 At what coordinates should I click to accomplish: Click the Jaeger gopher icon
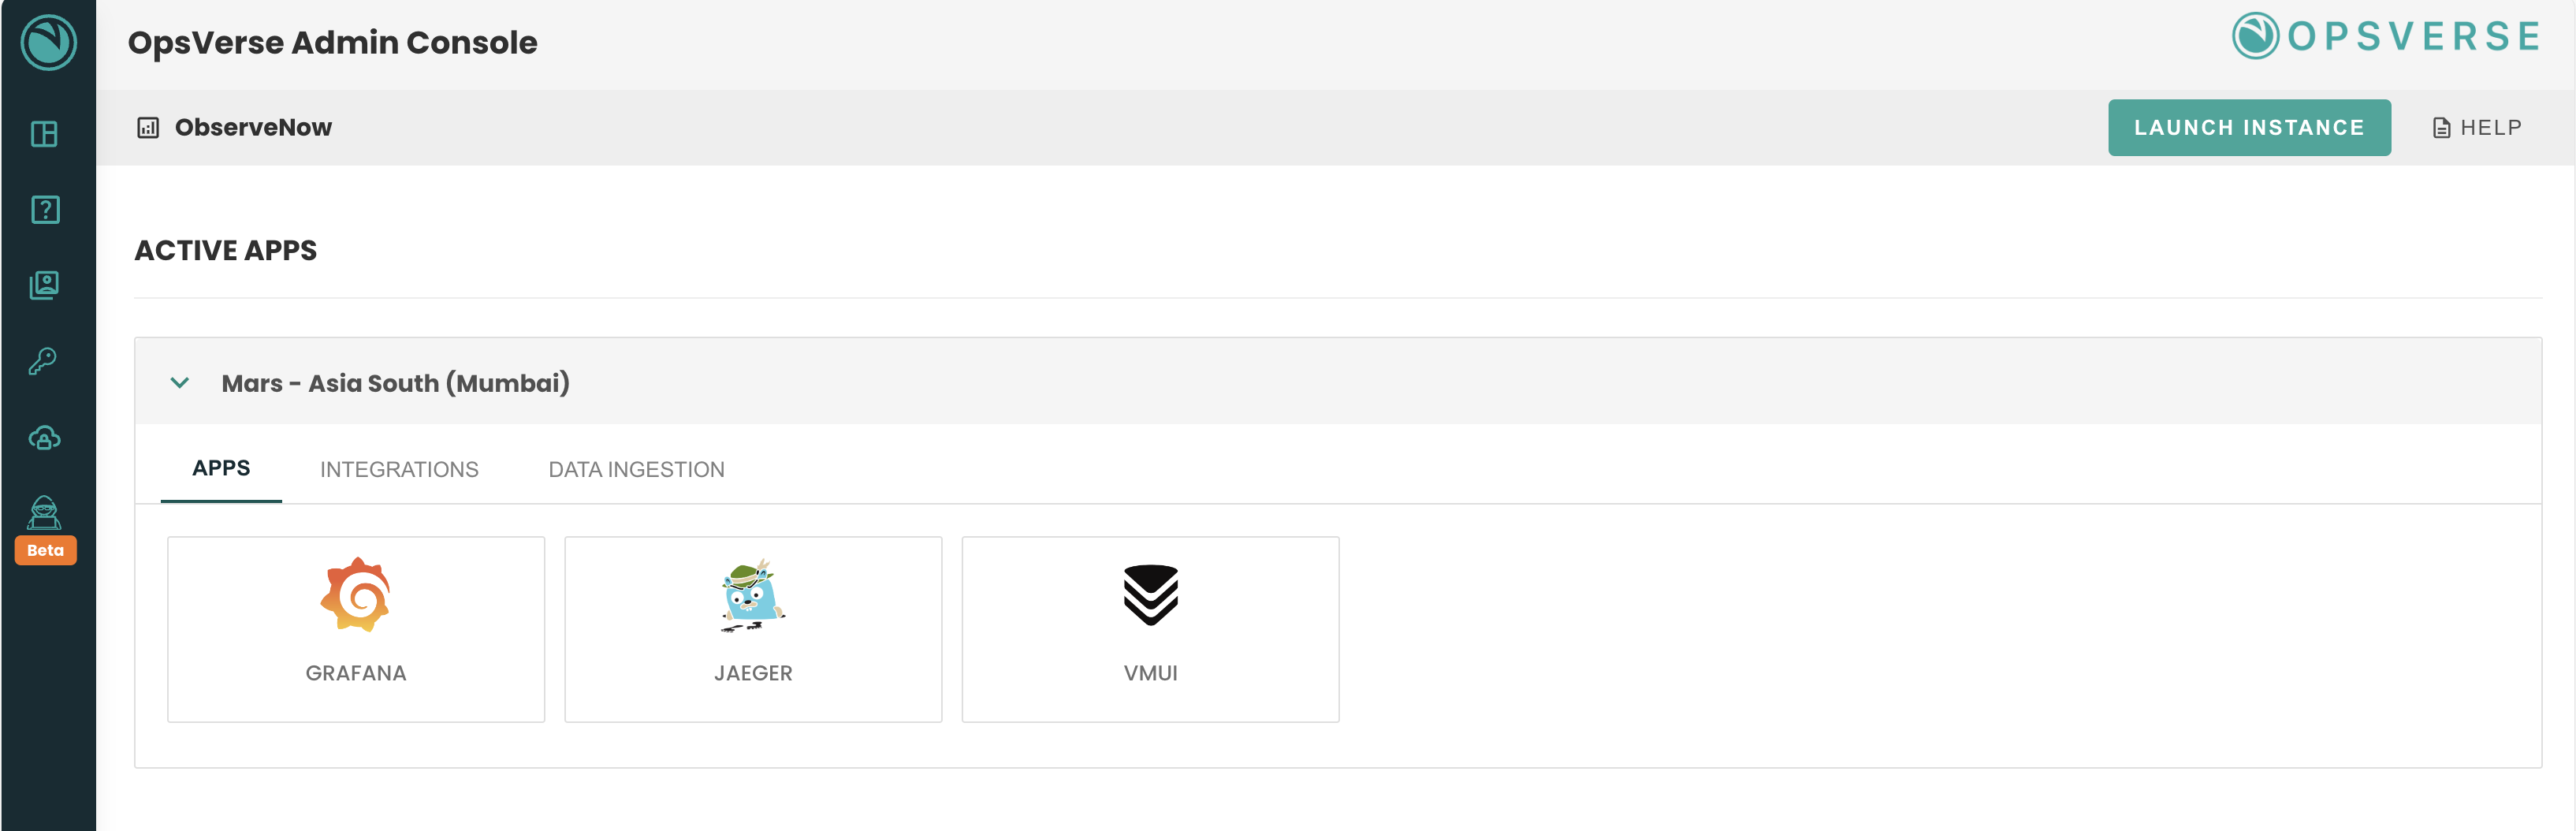click(x=753, y=595)
